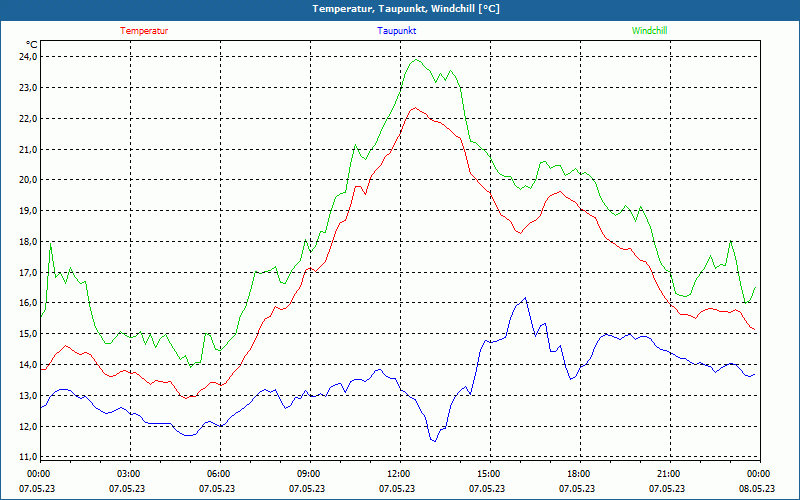Select the 06:00 time axis label
This screenshot has height=500, width=800.
click(x=218, y=474)
